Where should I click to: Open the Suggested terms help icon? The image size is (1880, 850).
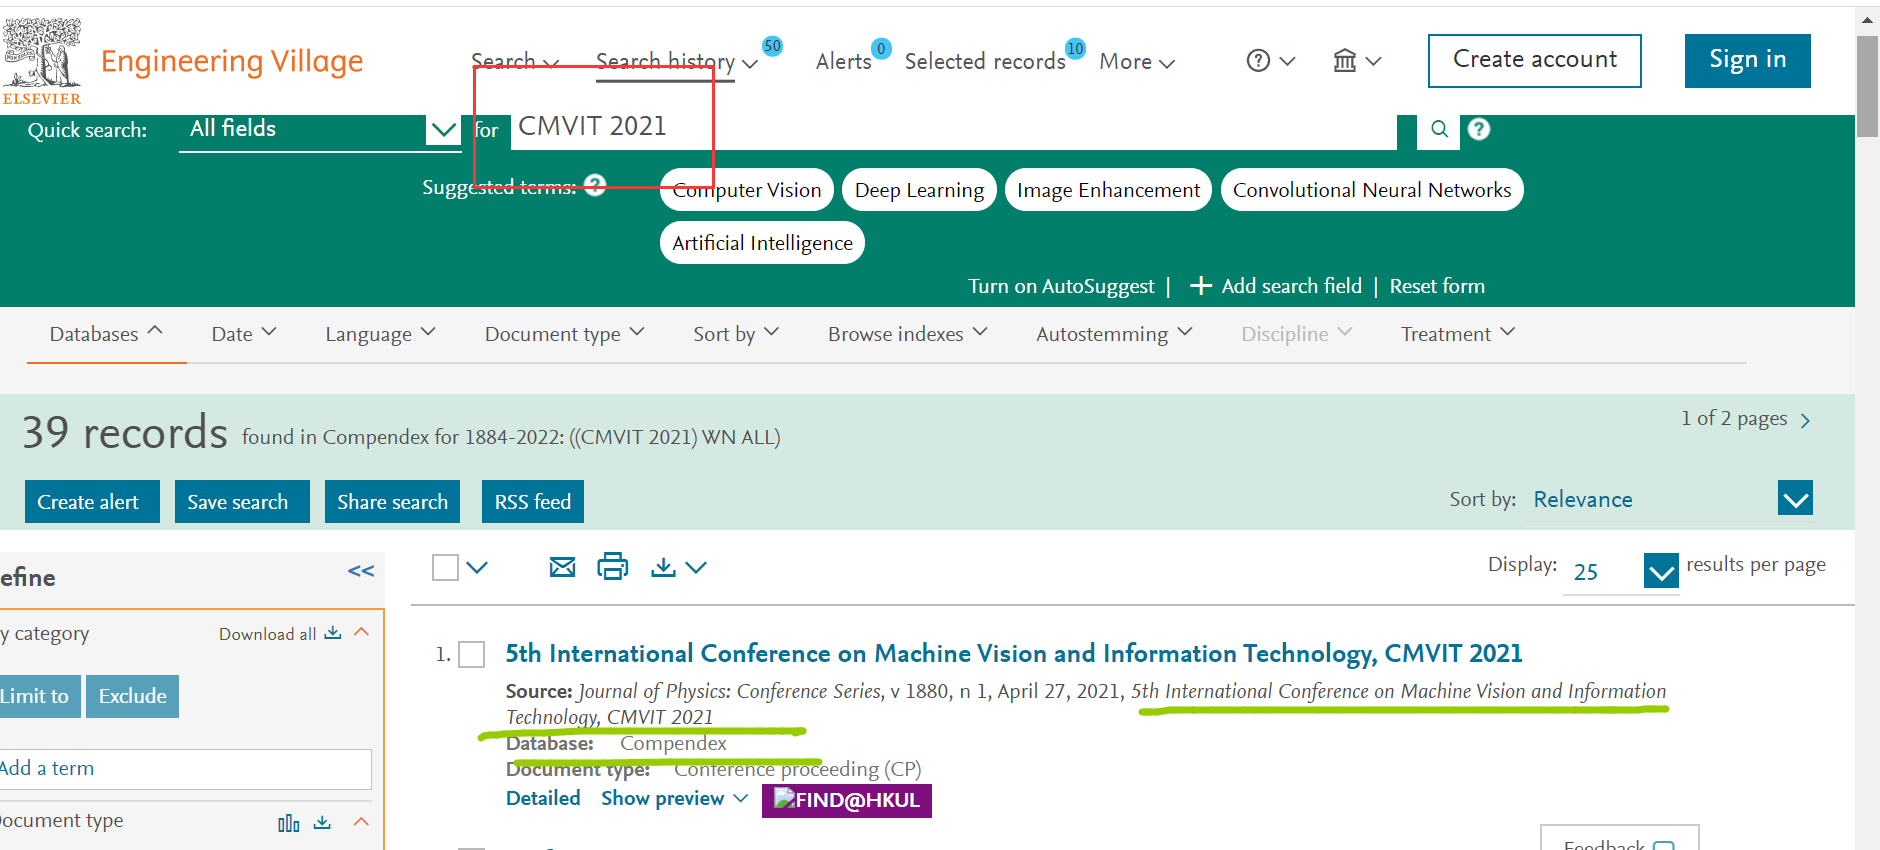coord(595,185)
